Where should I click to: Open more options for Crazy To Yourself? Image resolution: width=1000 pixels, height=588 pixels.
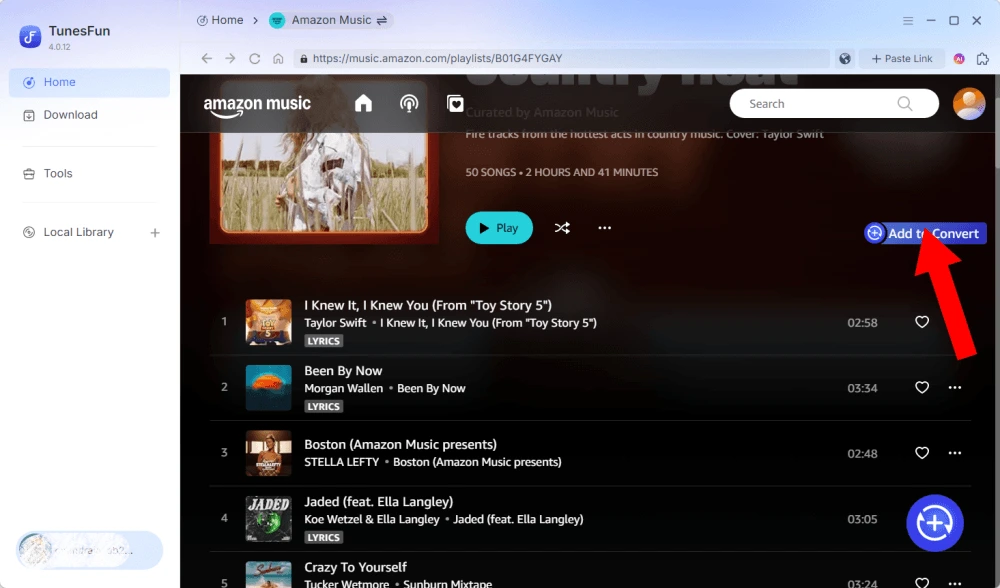pos(955,583)
